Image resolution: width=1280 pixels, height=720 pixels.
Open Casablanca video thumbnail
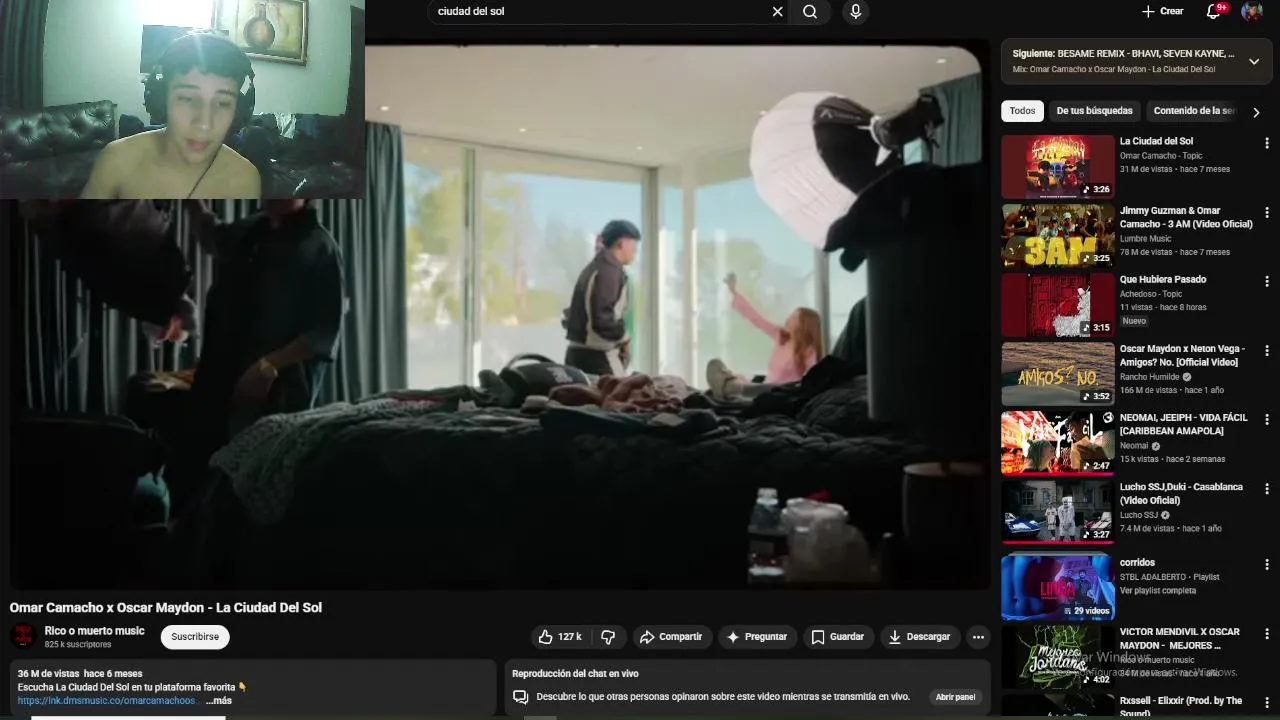pyautogui.click(x=1057, y=512)
